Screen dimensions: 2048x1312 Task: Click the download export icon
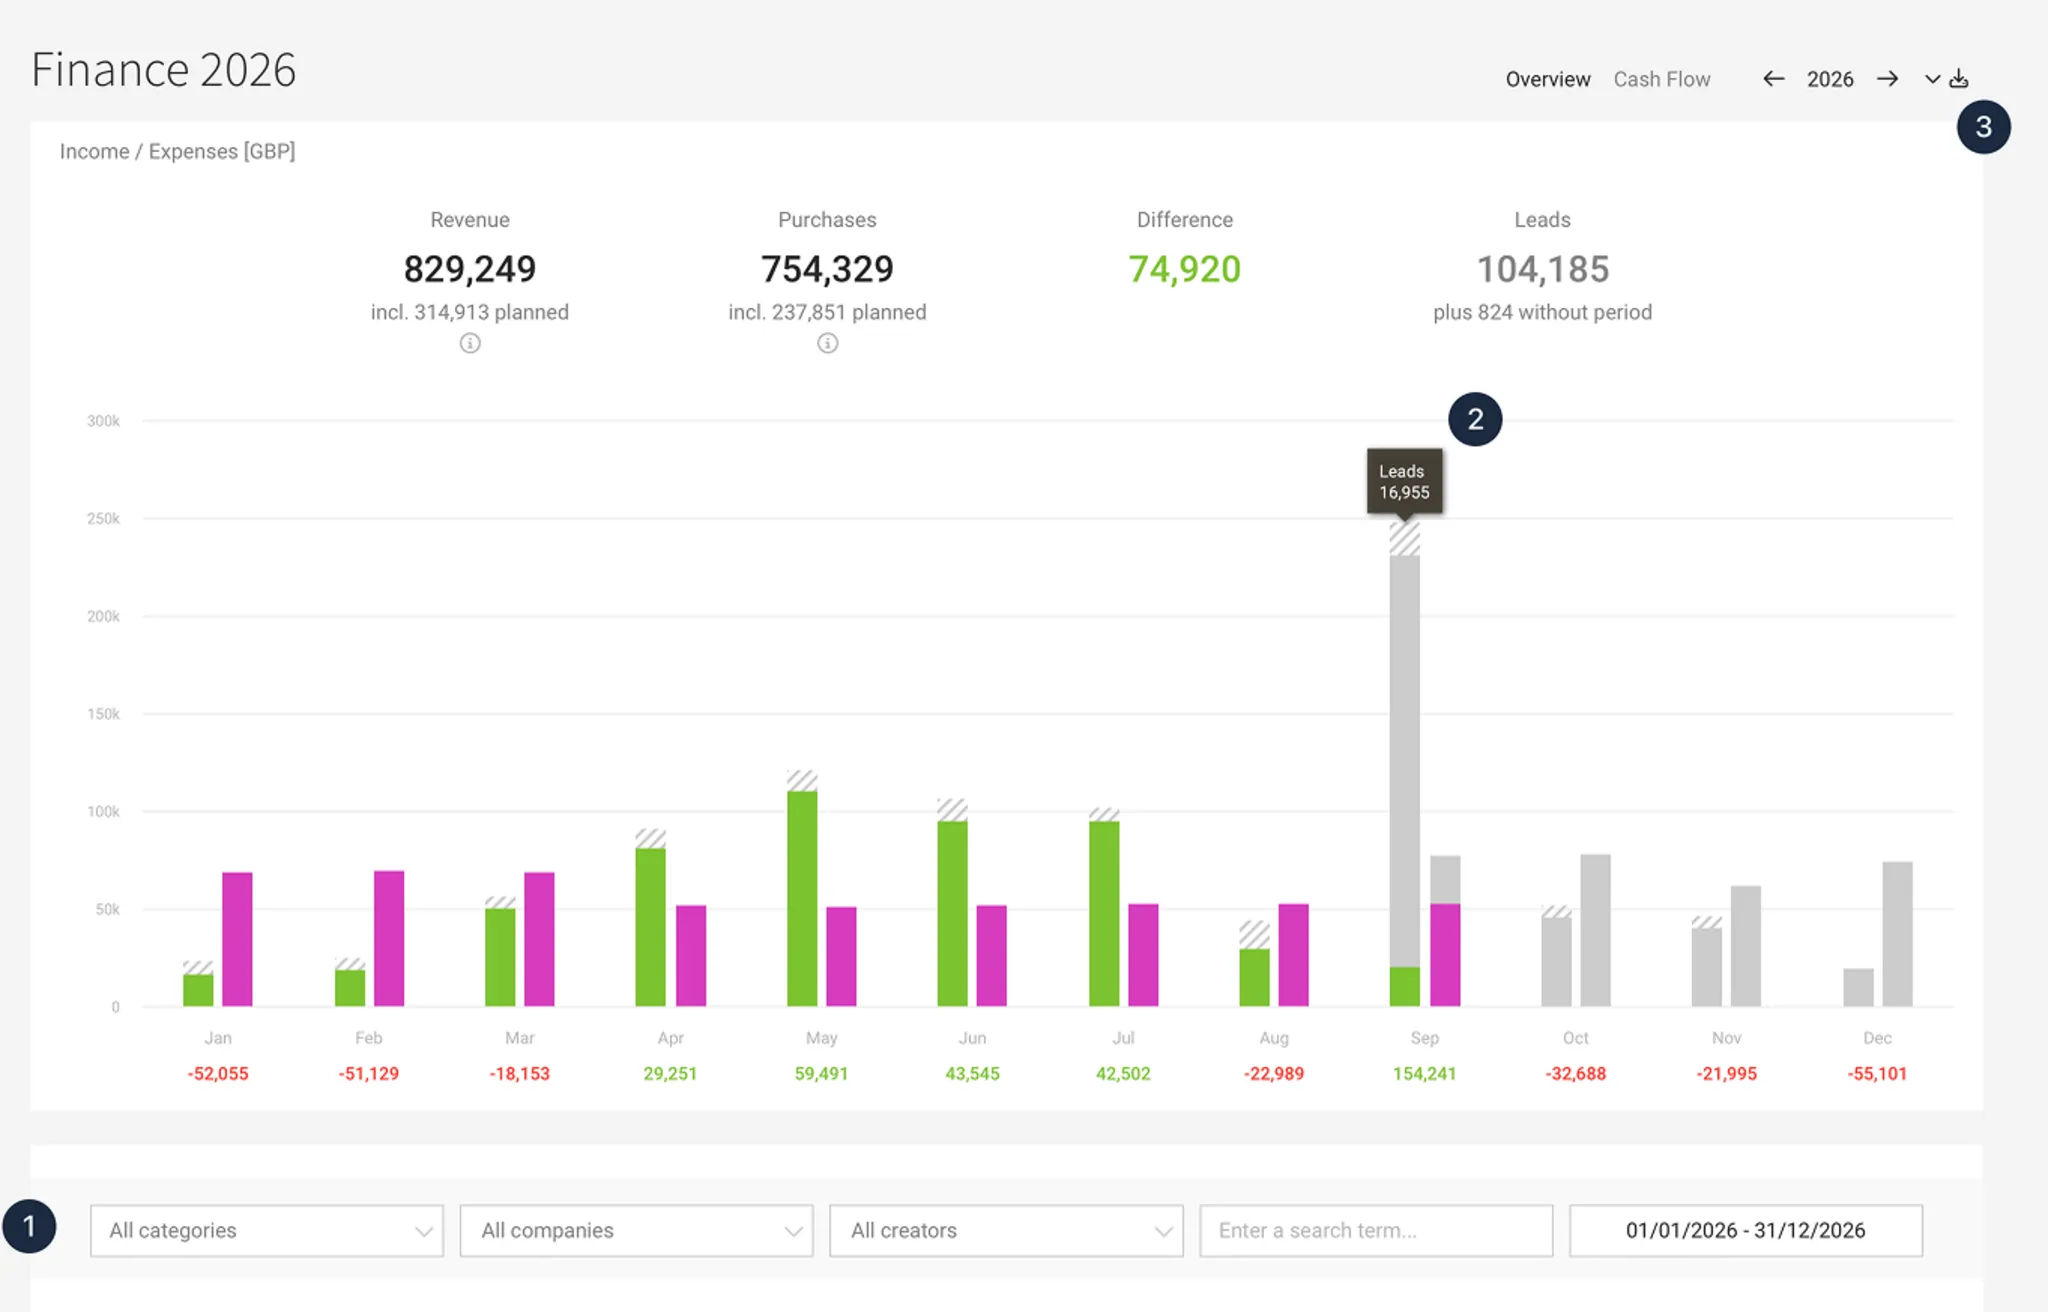click(x=1959, y=78)
